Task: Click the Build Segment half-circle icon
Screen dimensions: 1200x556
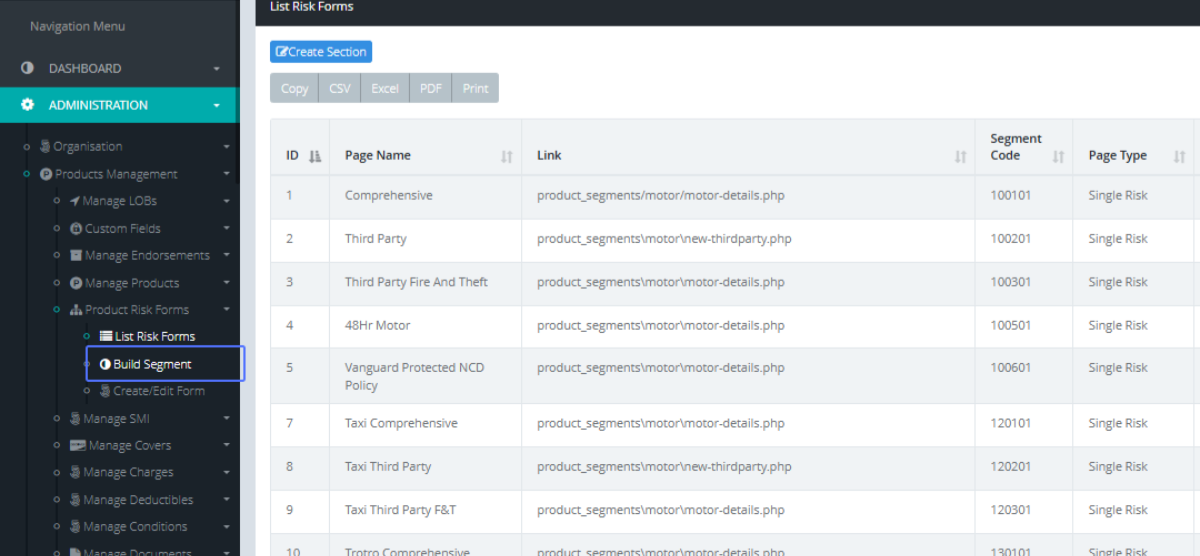Action: (x=105, y=365)
